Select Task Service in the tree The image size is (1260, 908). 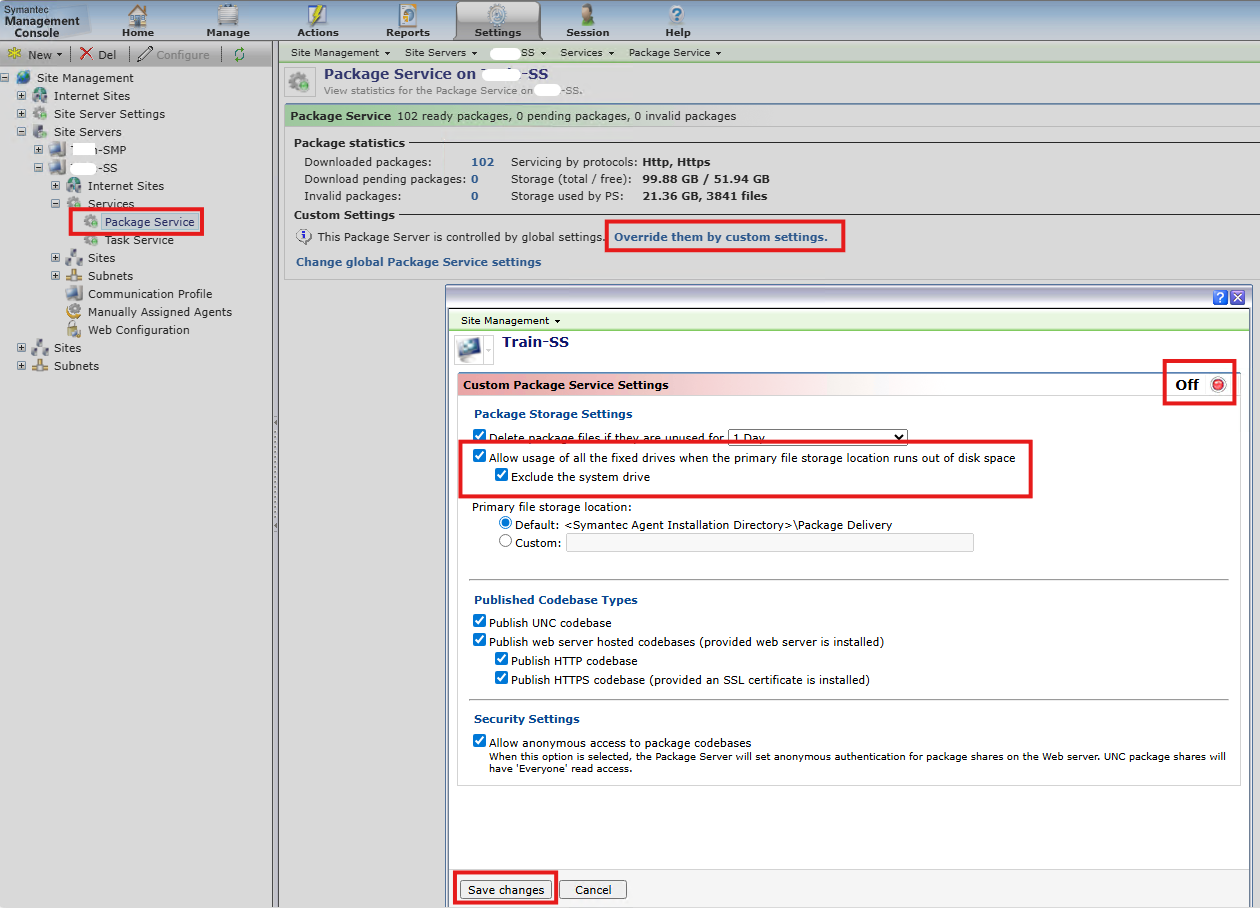pyautogui.click(x=139, y=240)
